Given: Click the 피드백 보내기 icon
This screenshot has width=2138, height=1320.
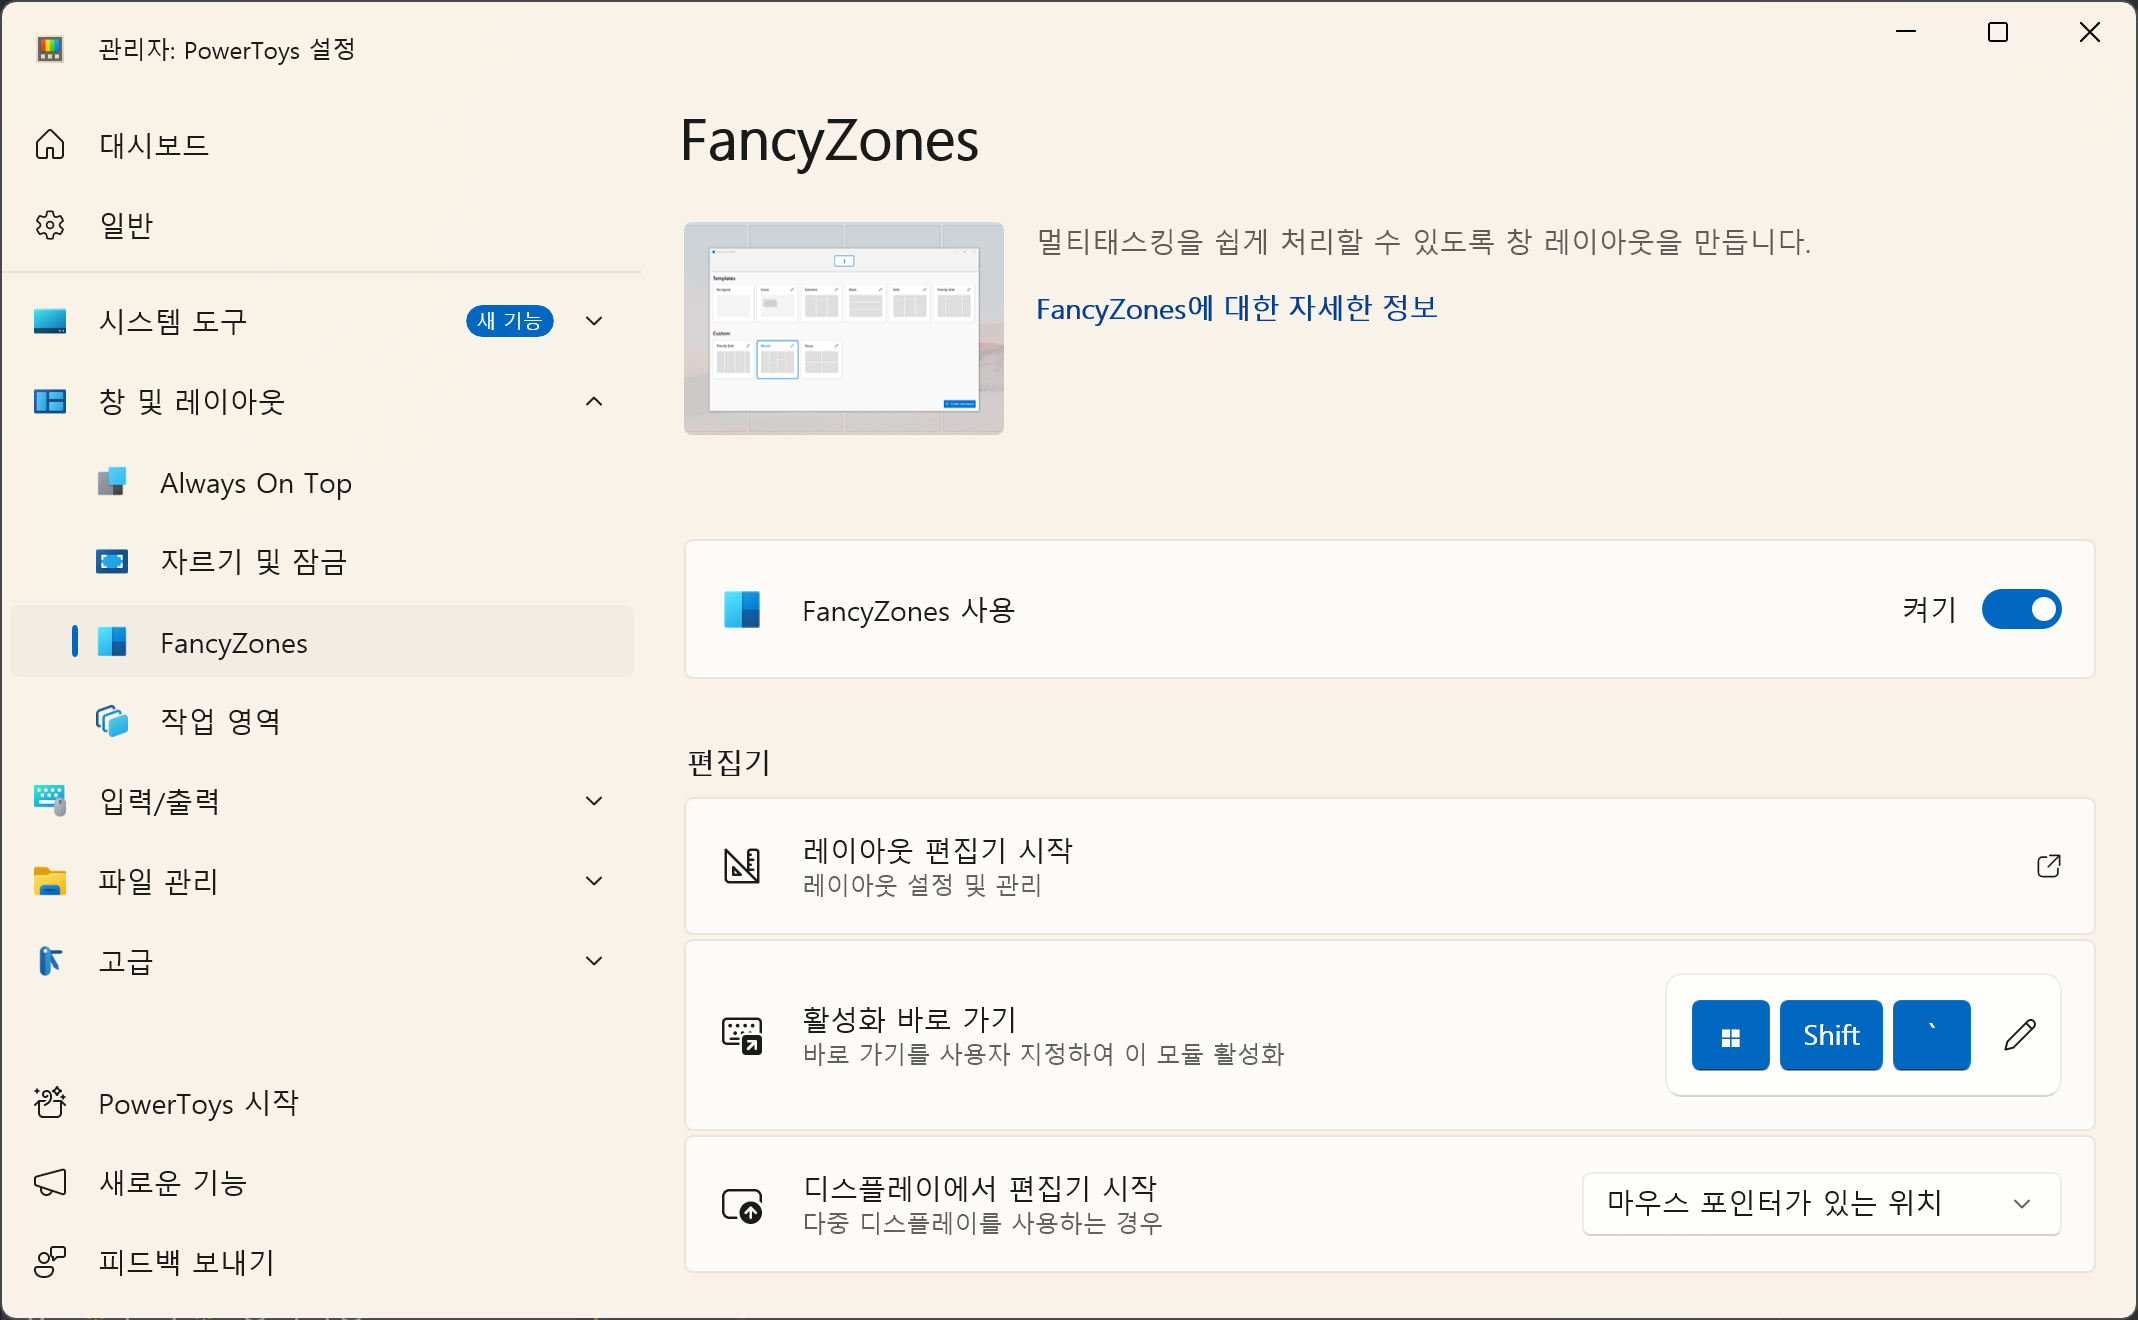Looking at the screenshot, I should click(50, 1262).
